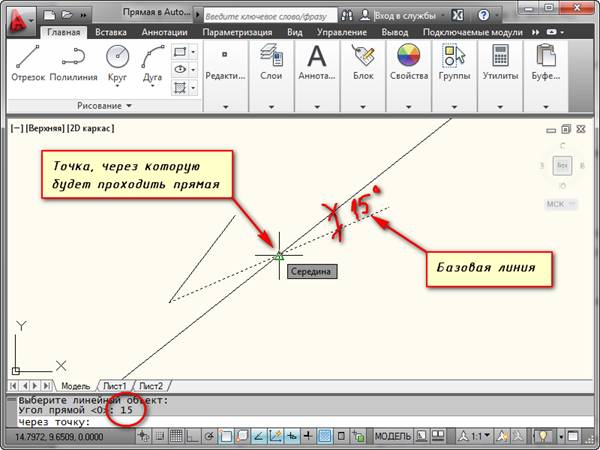The image size is (600, 450).
Task: Open Quick View Layouts in status bar
Action: 422,436
